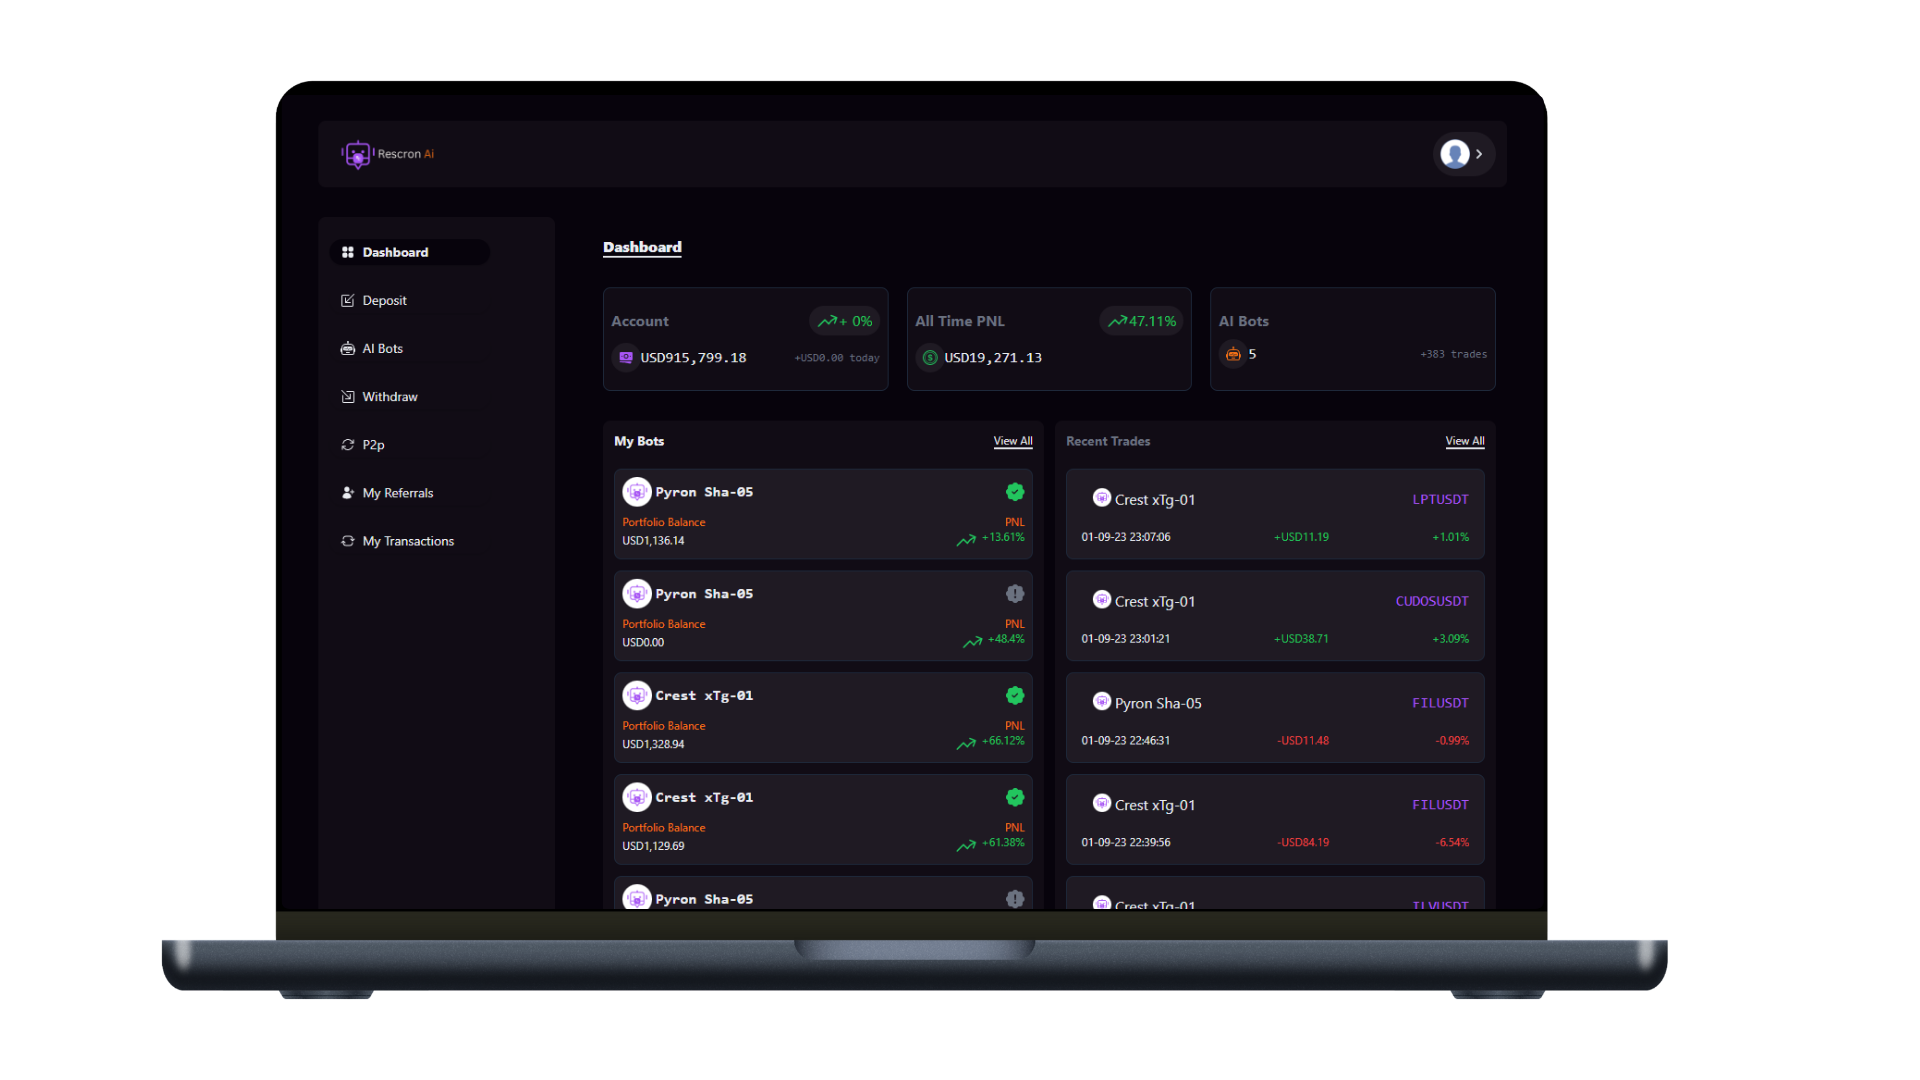Image resolution: width=1920 pixels, height=1080 pixels.
Task: Click the My Transactions icon in sidebar
Action: (347, 541)
